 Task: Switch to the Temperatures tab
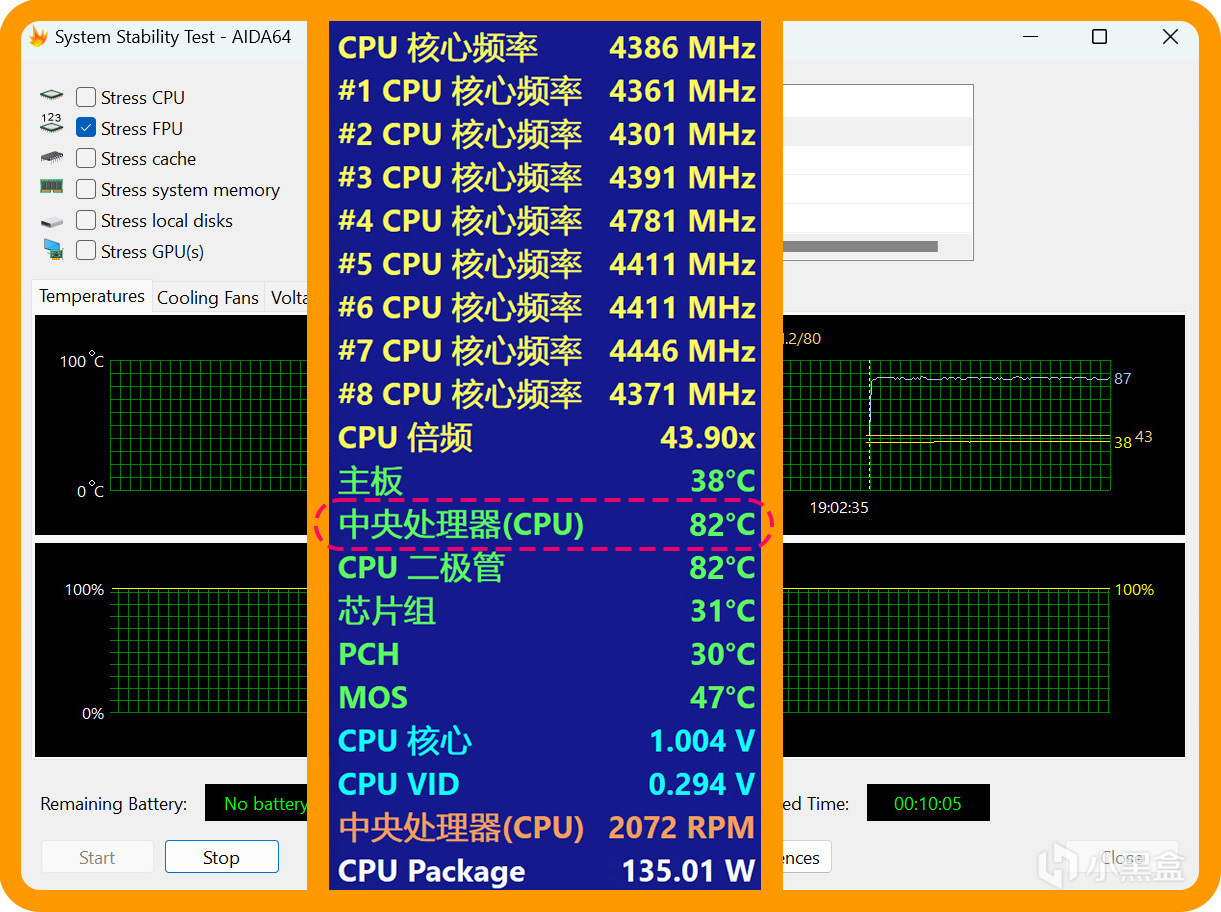[x=92, y=296]
